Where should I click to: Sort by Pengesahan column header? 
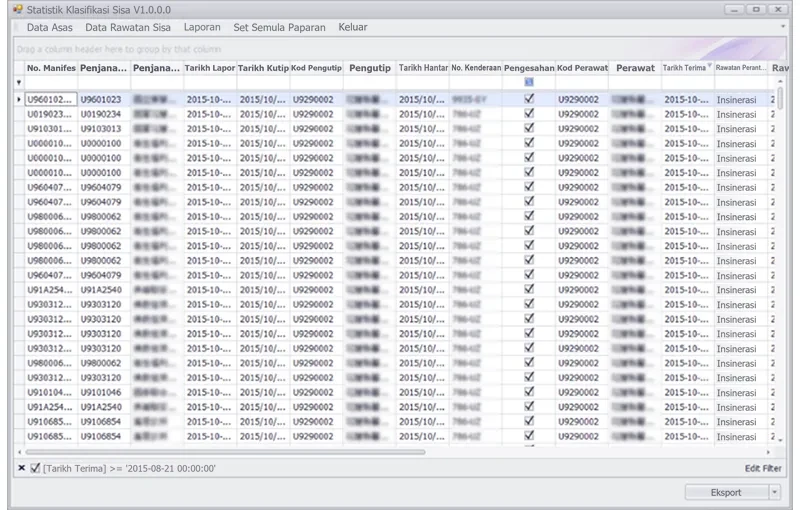pyautogui.click(x=529, y=68)
